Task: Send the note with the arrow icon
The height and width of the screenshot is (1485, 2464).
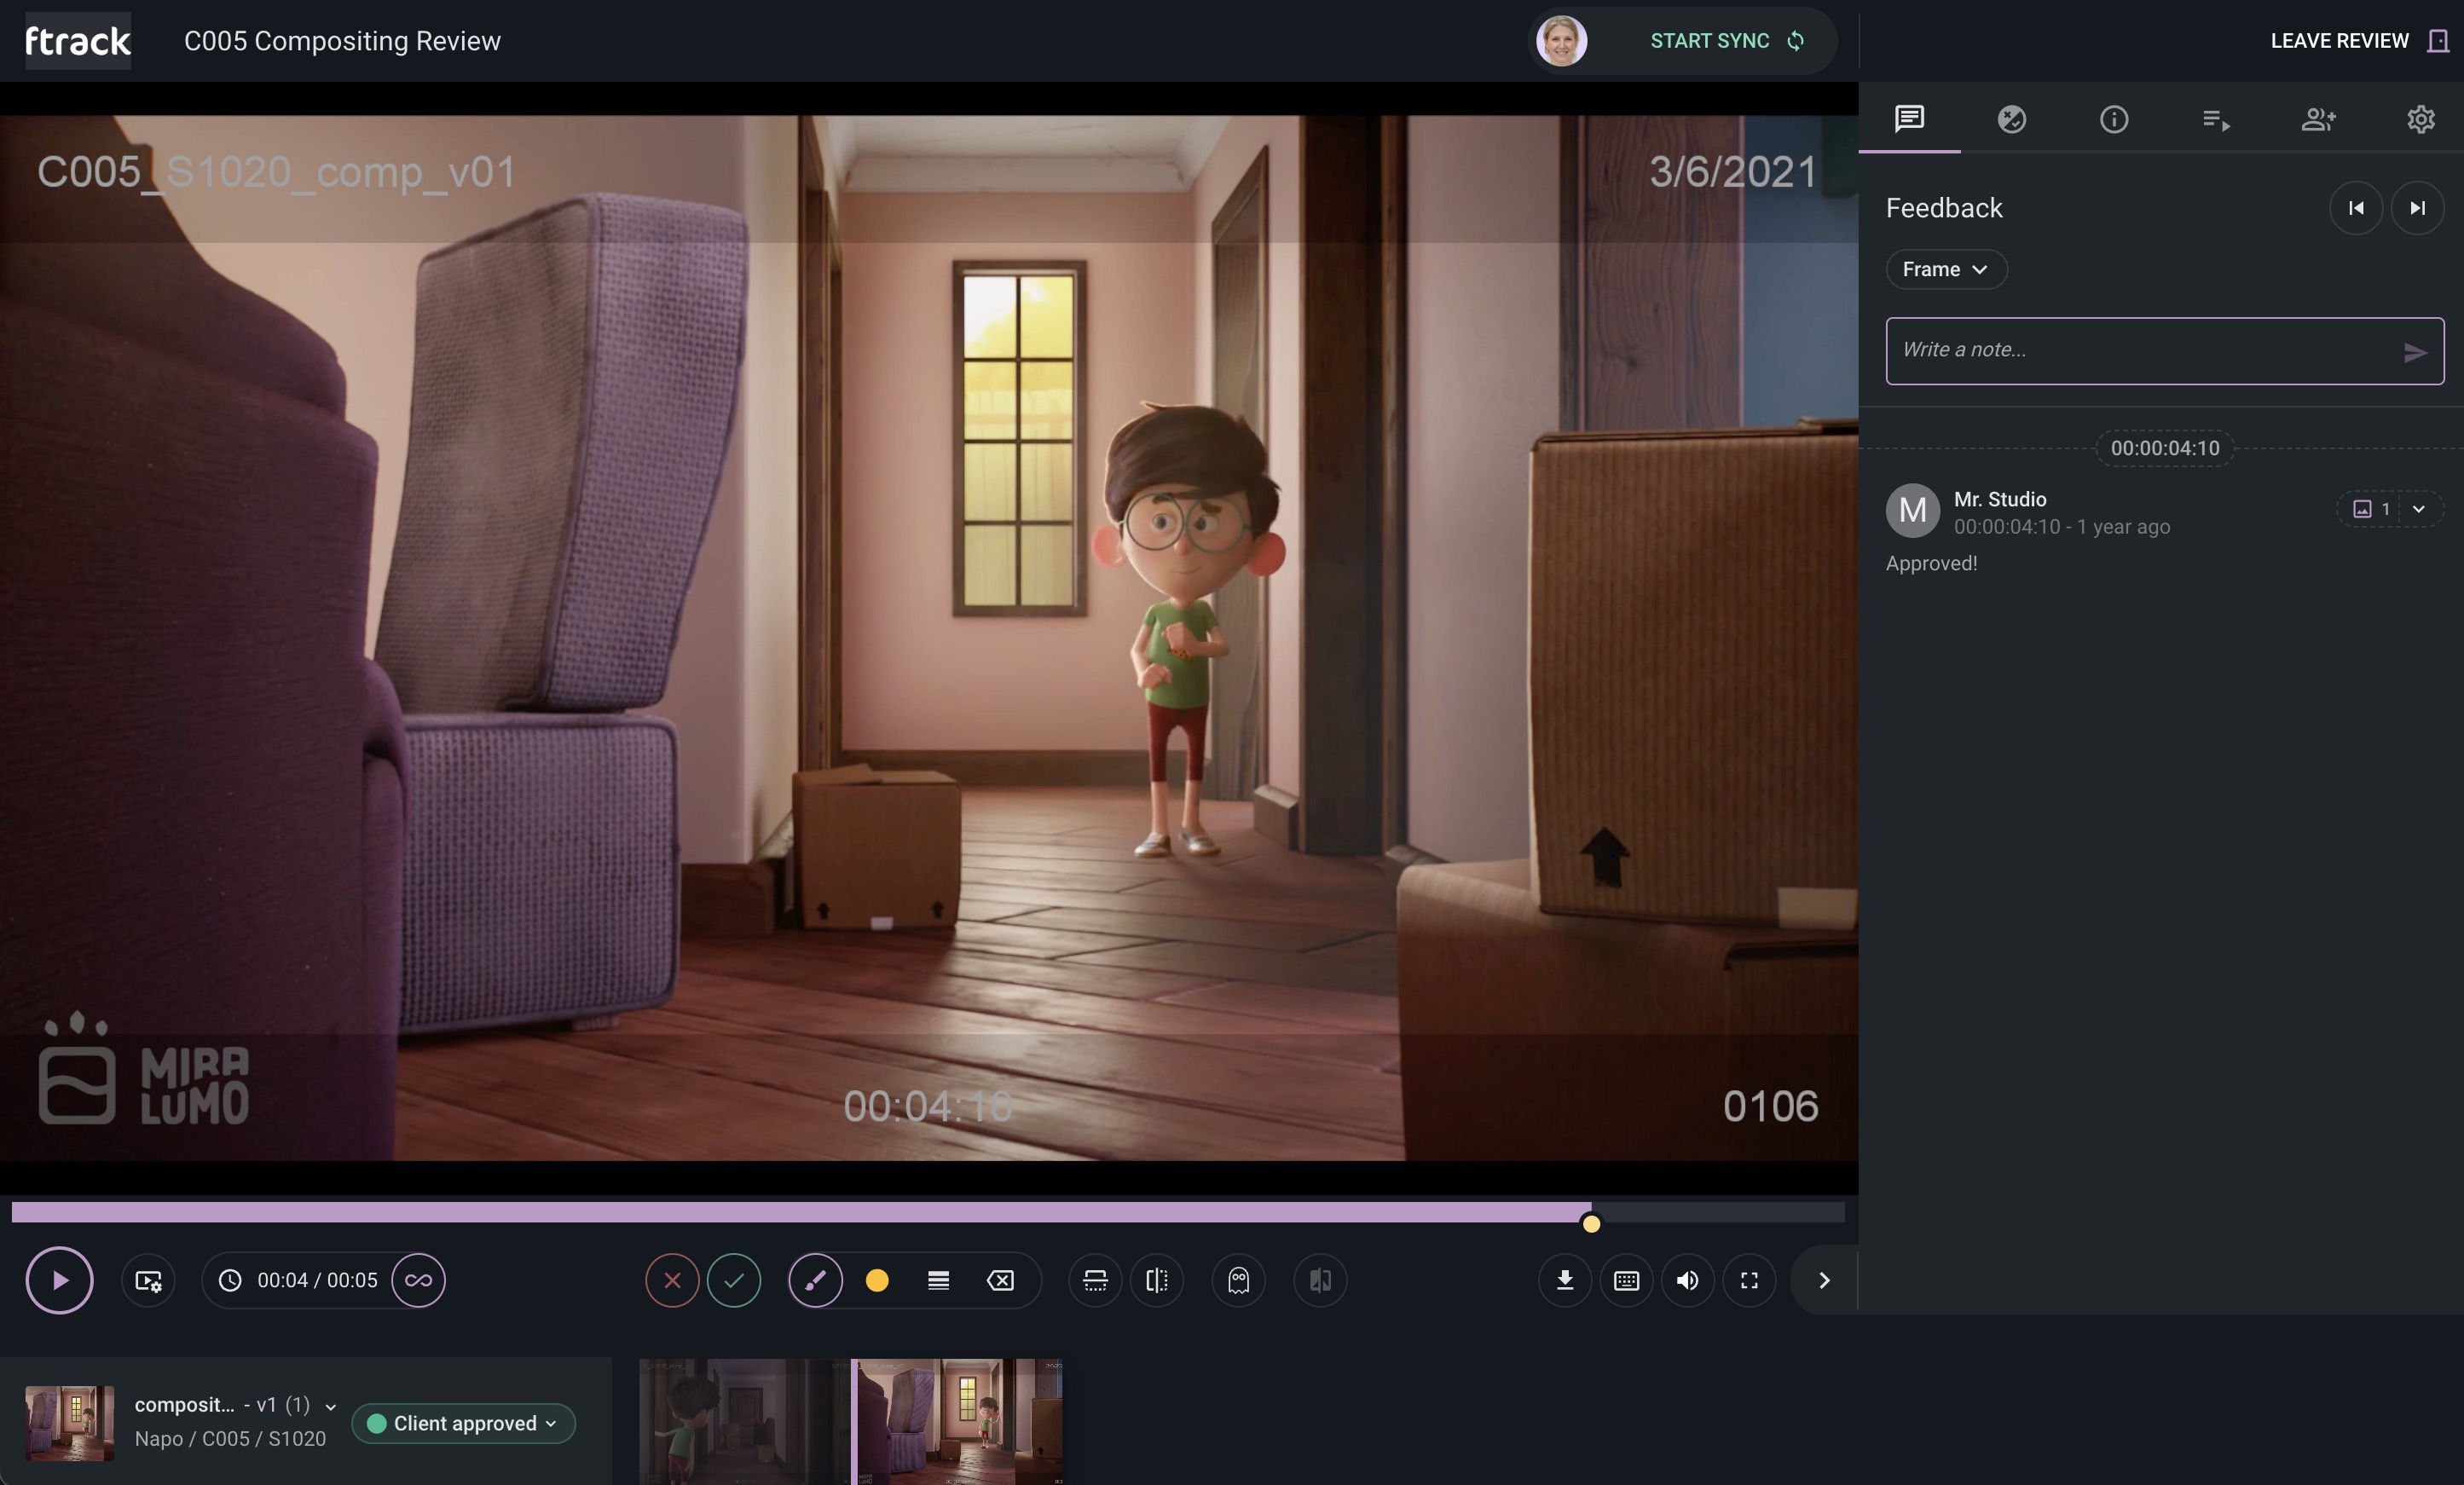Action: click(2415, 352)
